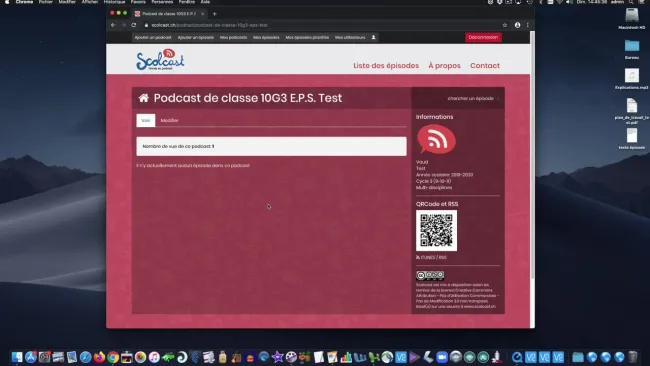The height and width of the screenshot is (366, 650).
Task: Click Google Chrome in the Dock
Action: [x=113, y=357]
